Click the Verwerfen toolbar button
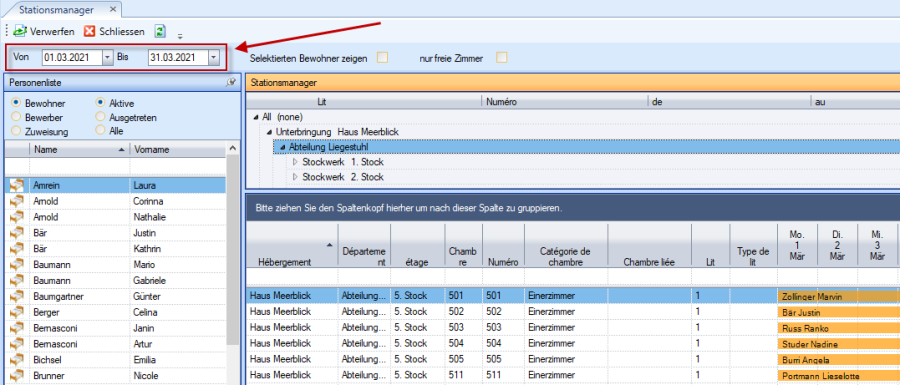Viewport: 900px width, 385px height. (44, 31)
